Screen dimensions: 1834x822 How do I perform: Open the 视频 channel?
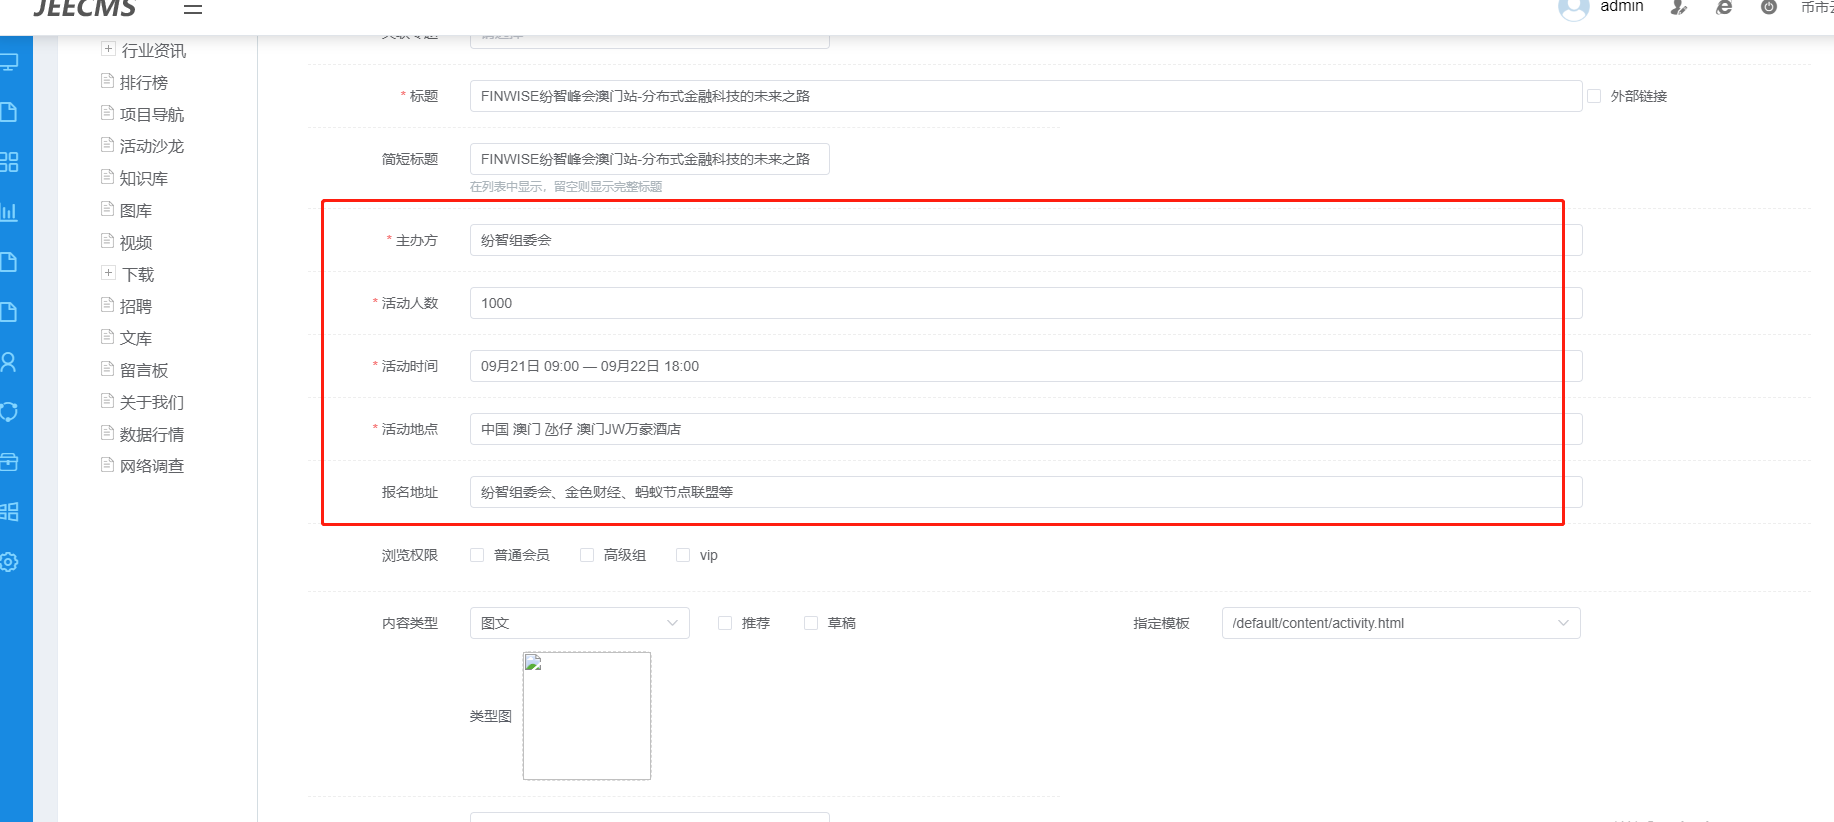tap(136, 243)
